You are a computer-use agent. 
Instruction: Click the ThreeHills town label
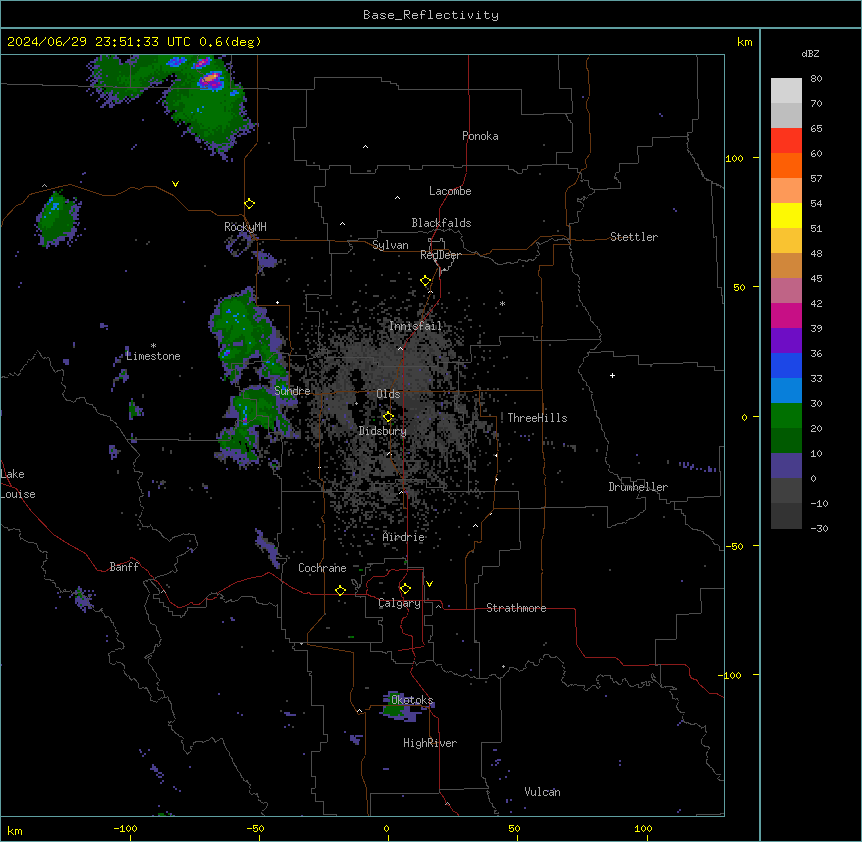(537, 418)
